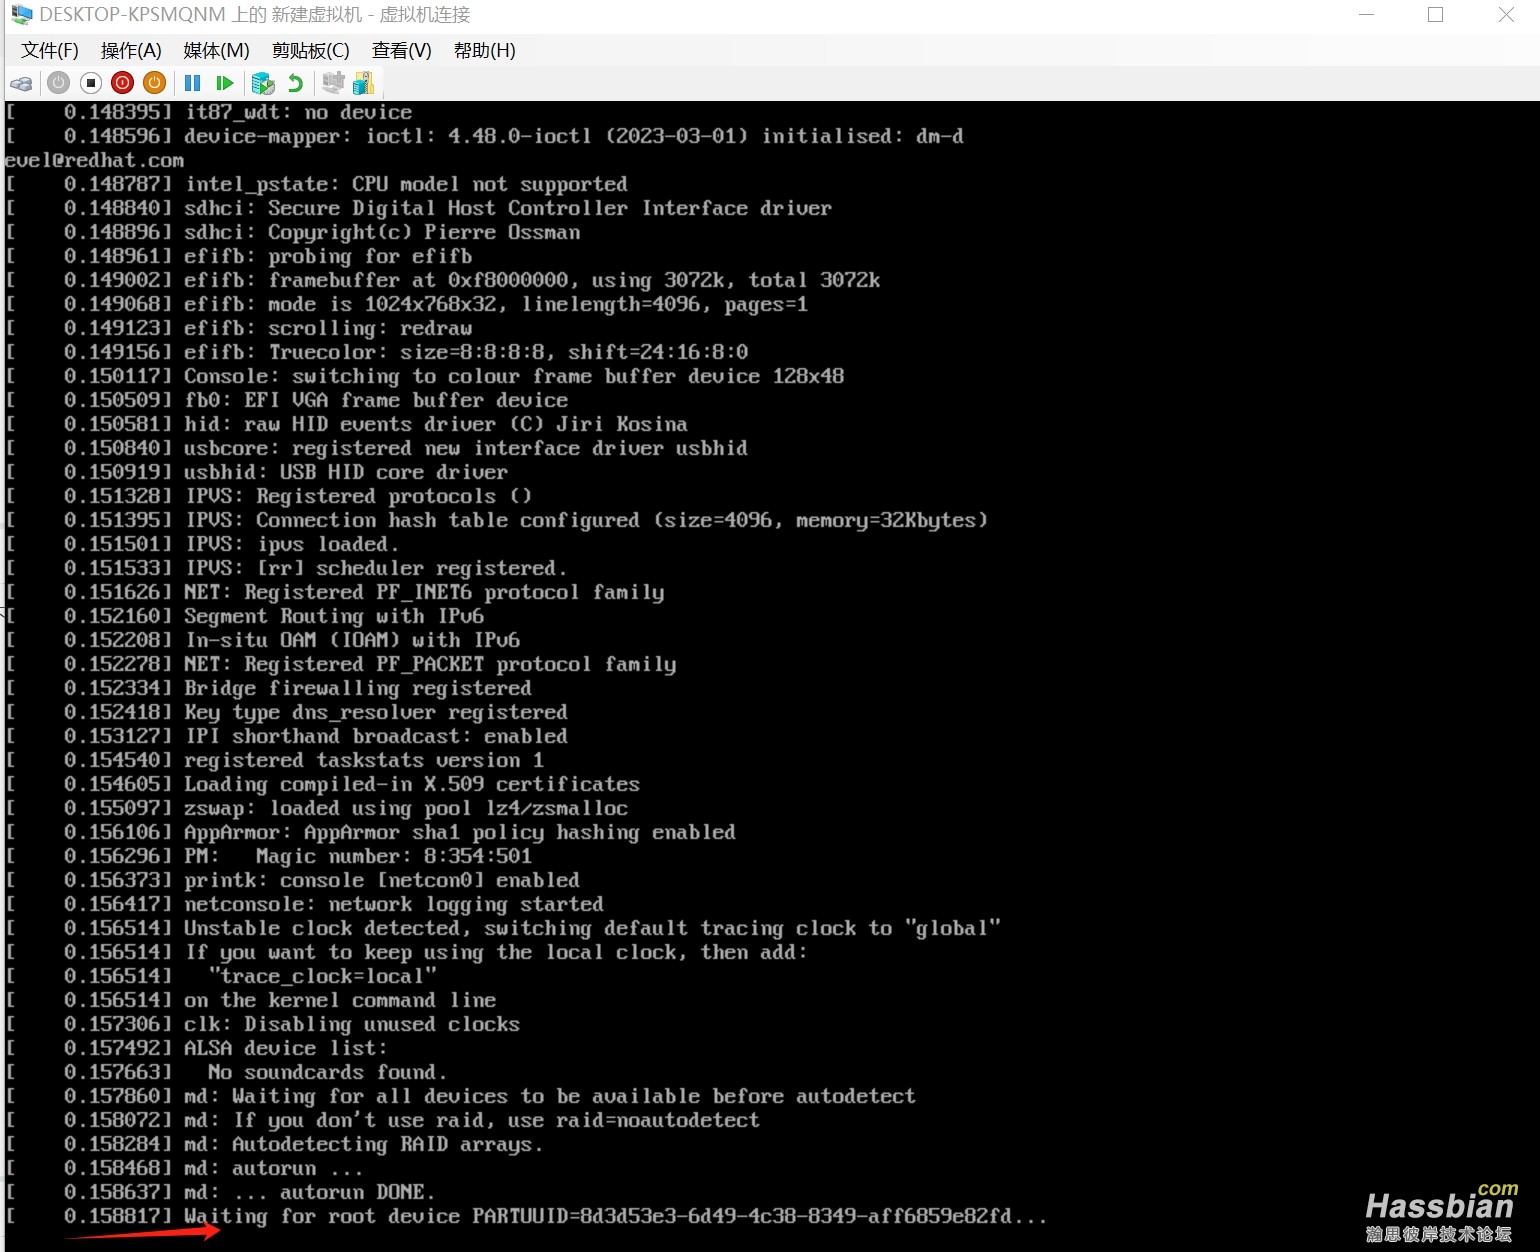
Task: Open the 查看(V) menu
Action: (x=402, y=50)
